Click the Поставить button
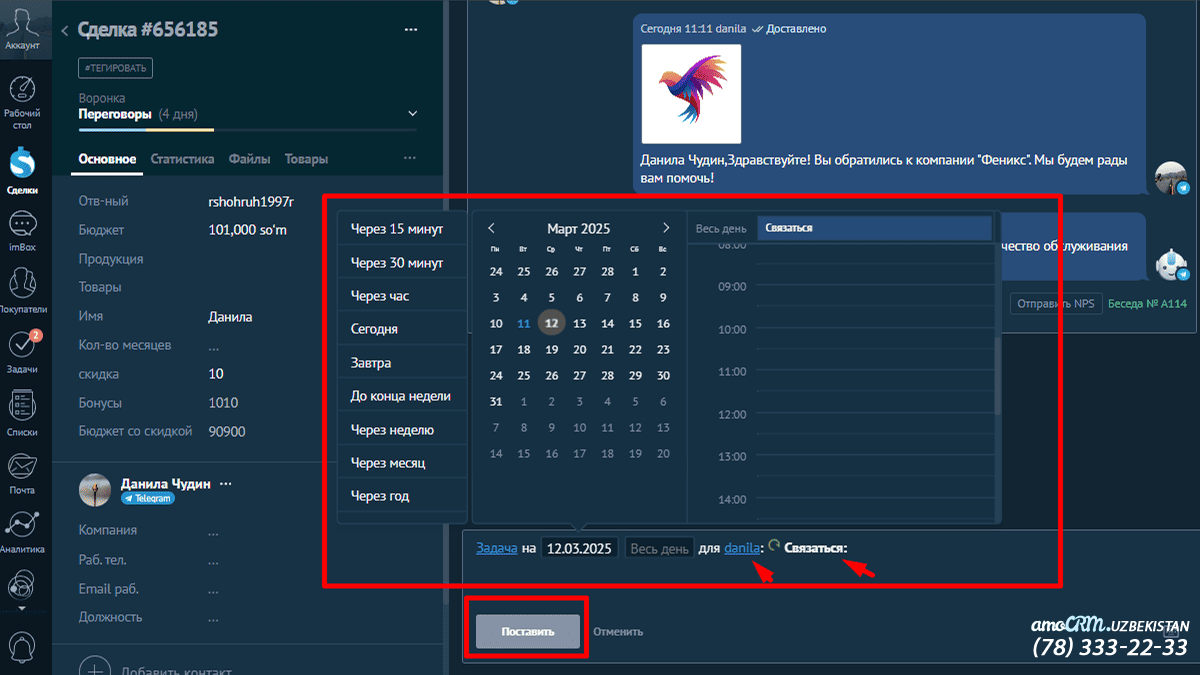Viewport: 1200px width, 675px height. pyautogui.click(x=528, y=631)
